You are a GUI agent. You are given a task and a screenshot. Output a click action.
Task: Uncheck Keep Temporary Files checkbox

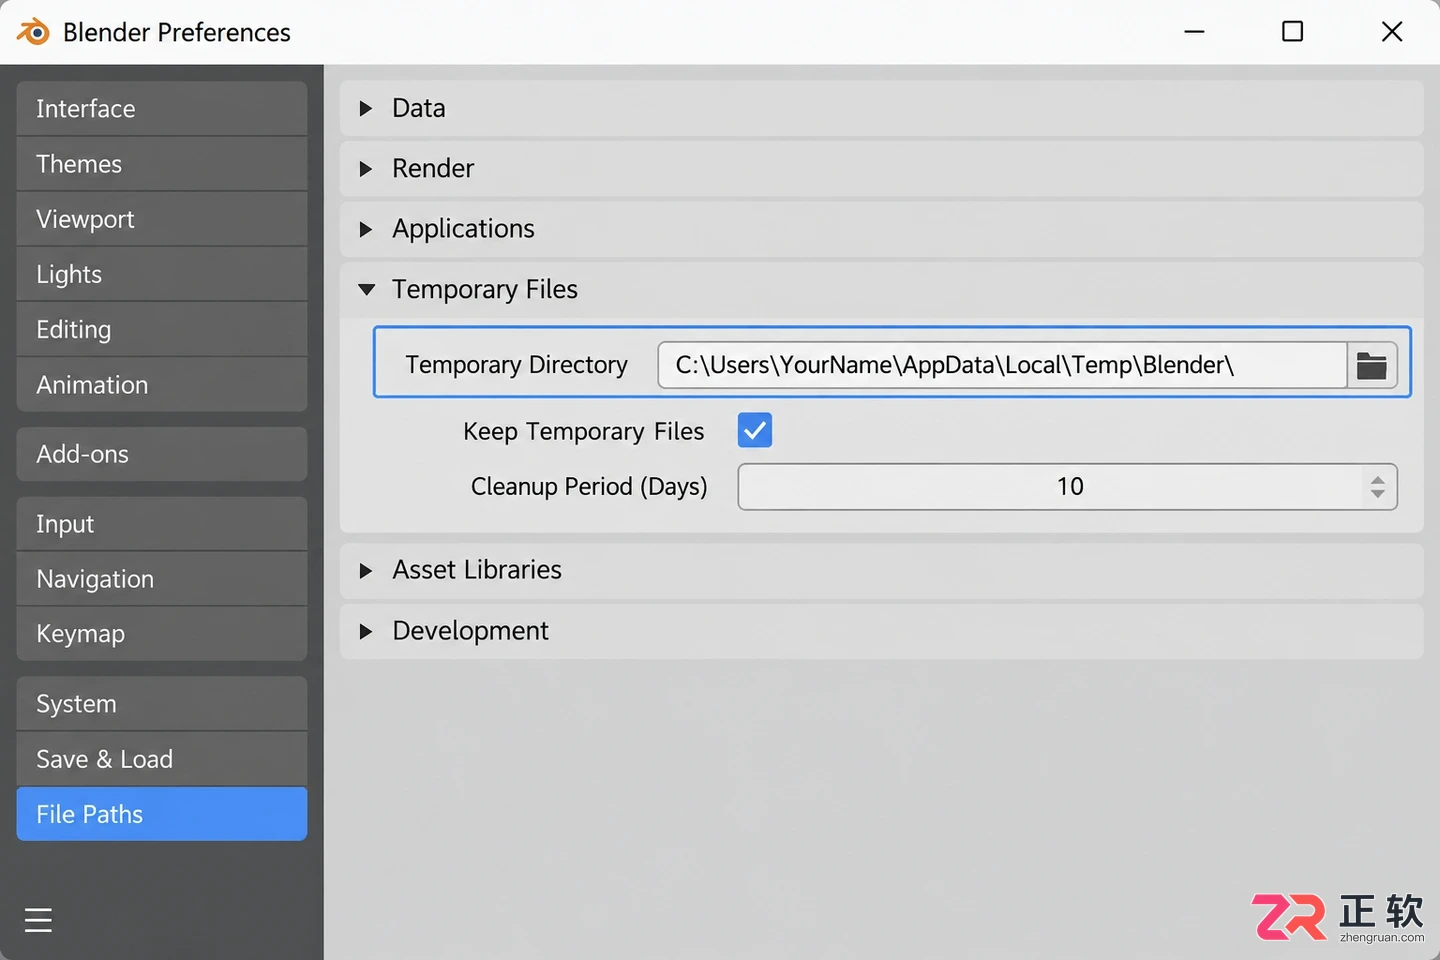(x=755, y=431)
